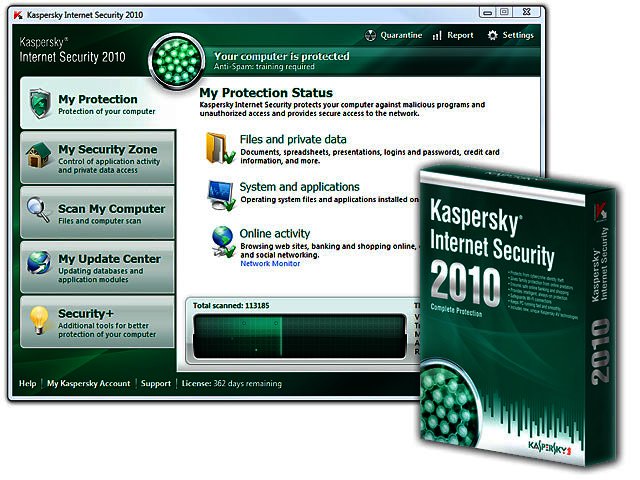Switch to the My Security Zone tab

107,157
